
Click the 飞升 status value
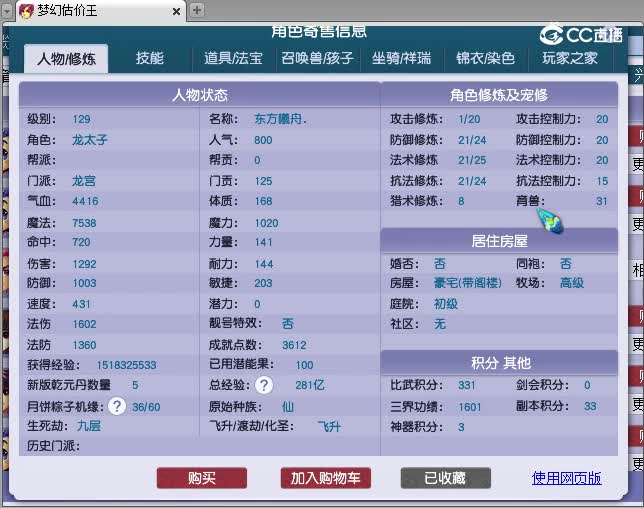click(329, 426)
